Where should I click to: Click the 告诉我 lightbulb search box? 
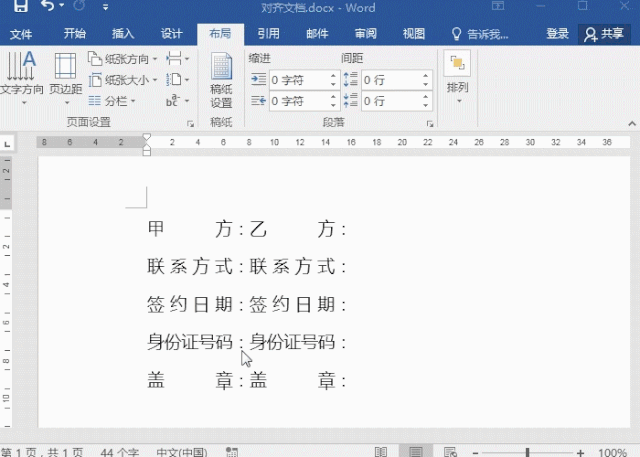tap(480, 34)
